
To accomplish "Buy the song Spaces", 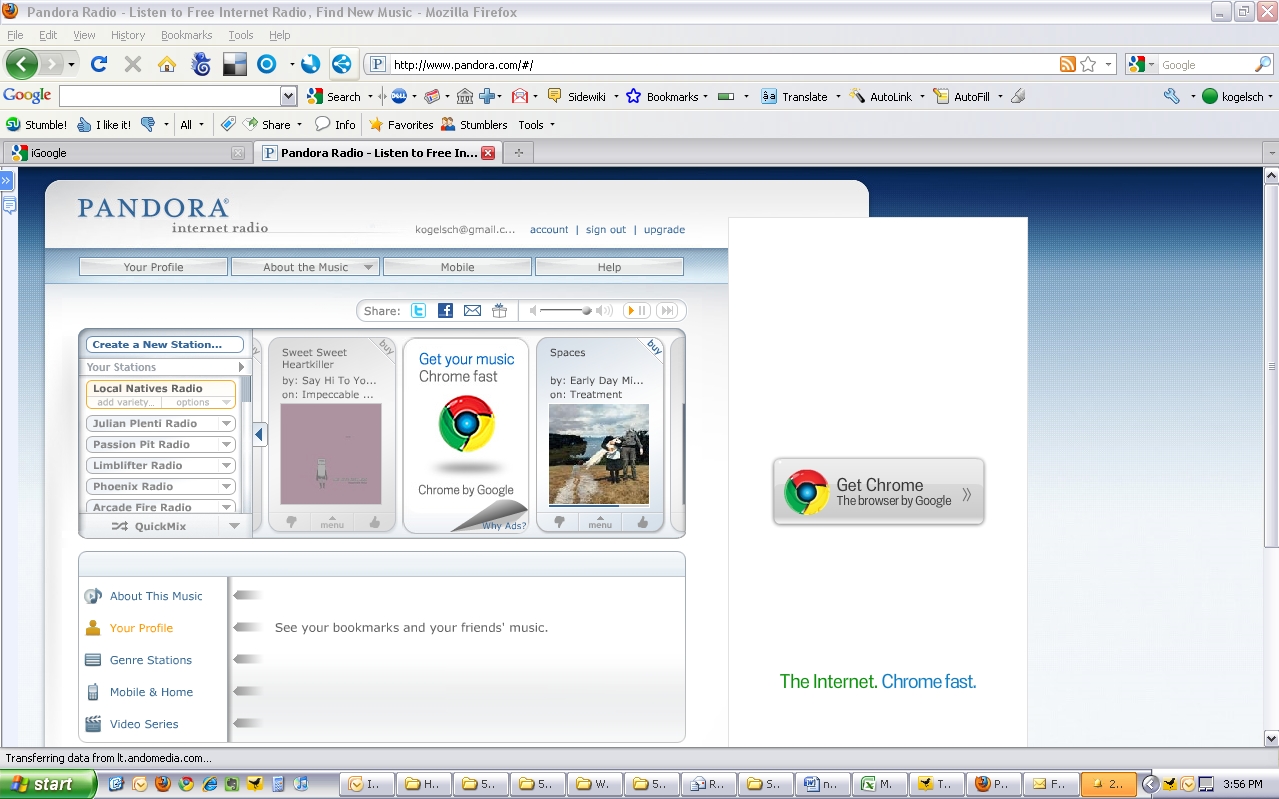I will pyautogui.click(x=654, y=347).
